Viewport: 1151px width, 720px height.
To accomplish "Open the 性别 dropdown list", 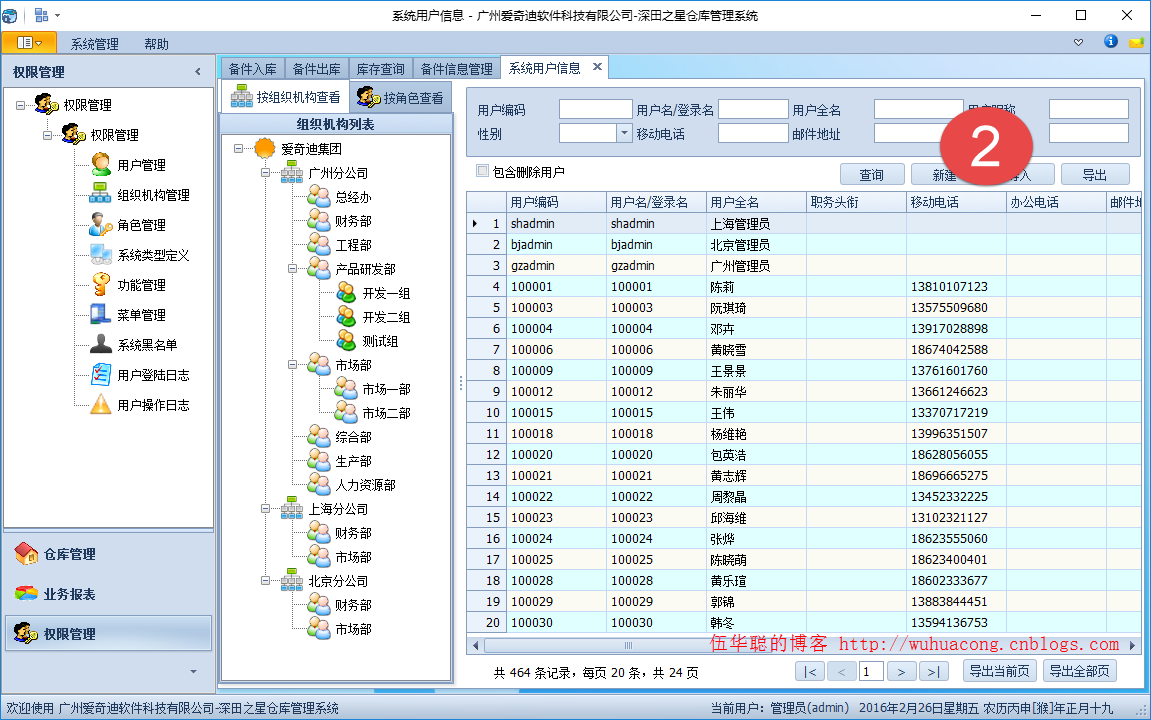I will click(x=624, y=133).
